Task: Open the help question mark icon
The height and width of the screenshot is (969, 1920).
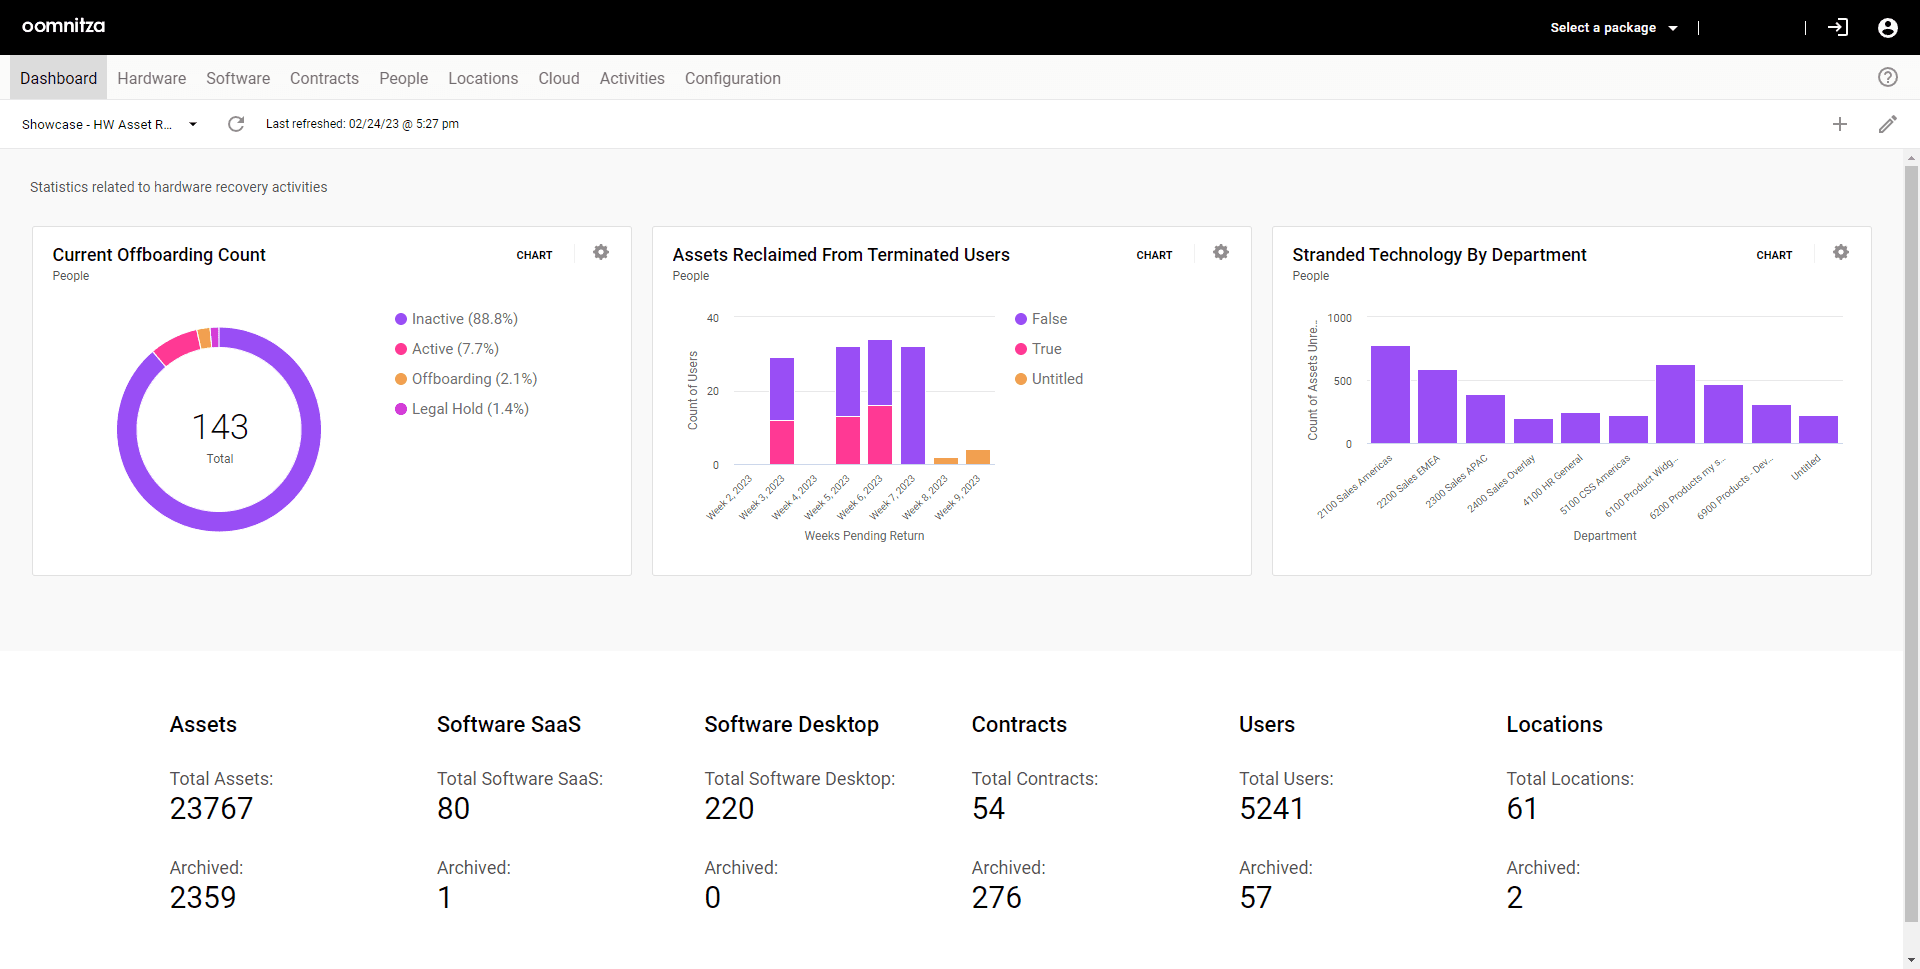Action: point(1887,78)
